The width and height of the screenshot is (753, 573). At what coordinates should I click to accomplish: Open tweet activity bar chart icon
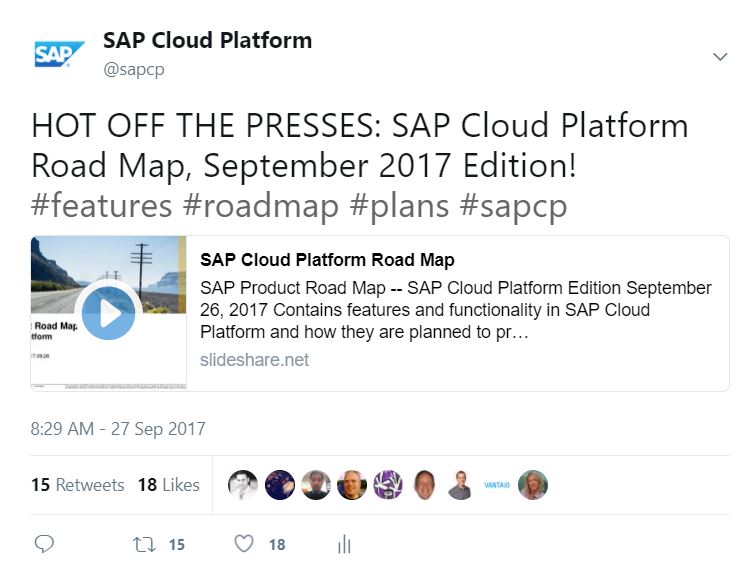point(344,544)
